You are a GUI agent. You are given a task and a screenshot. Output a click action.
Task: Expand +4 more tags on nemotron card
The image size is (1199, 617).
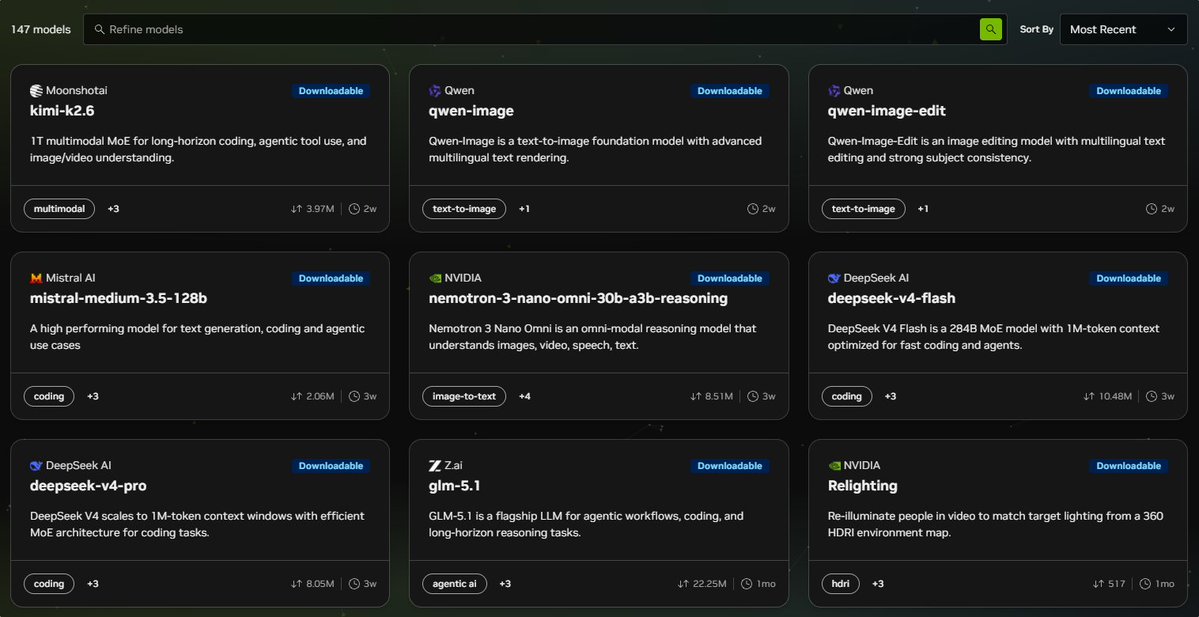[x=525, y=396]
